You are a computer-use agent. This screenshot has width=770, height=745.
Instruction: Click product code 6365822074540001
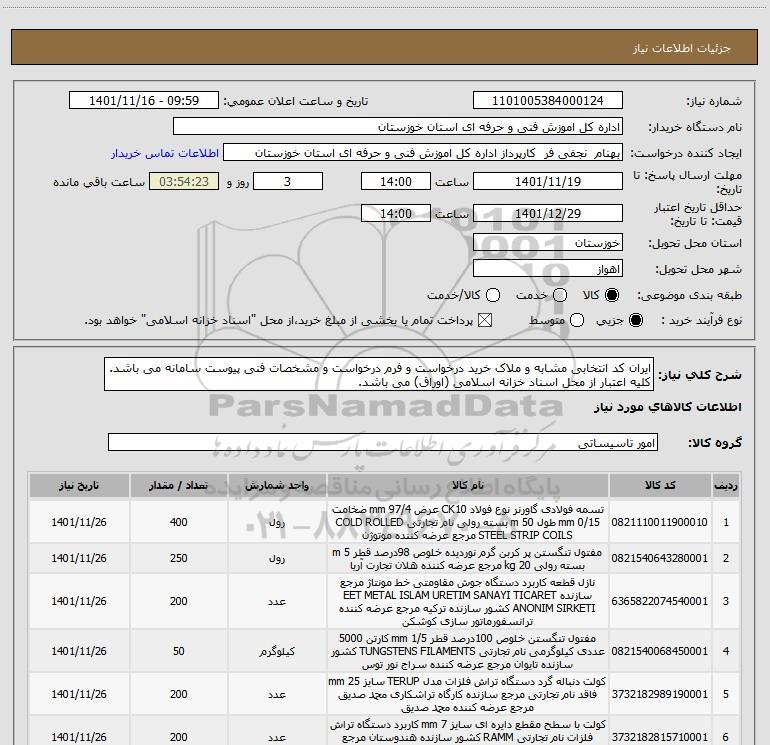click(660, 601)
